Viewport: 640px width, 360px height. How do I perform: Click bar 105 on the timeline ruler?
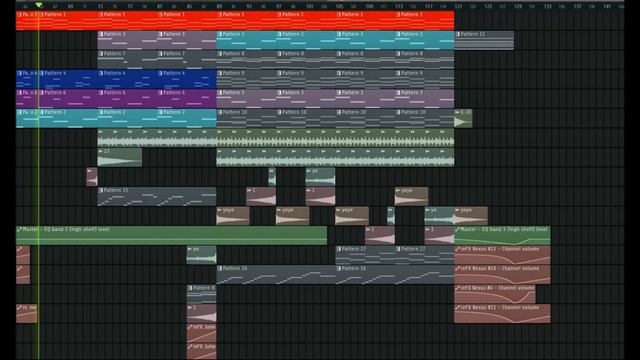tap(339, 7)
